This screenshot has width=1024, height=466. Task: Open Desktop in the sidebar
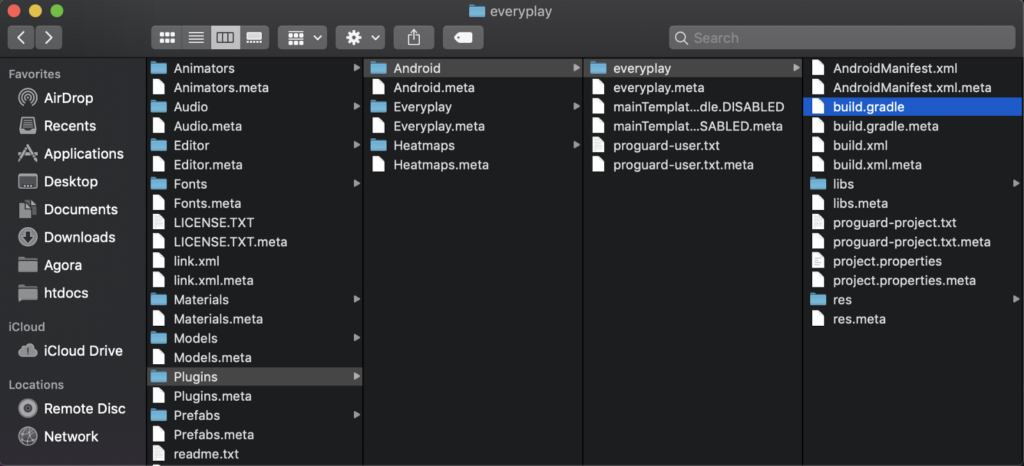[57, 181]
